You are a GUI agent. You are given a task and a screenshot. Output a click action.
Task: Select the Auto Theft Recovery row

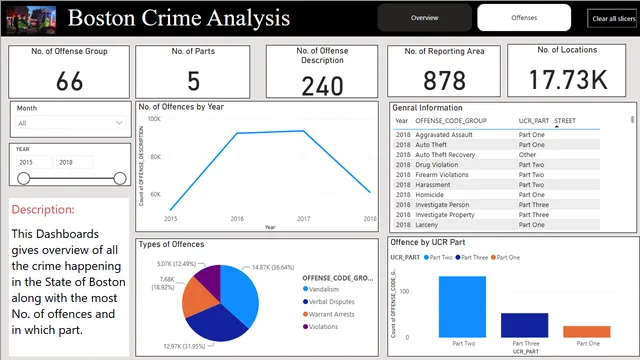[496, 155]
